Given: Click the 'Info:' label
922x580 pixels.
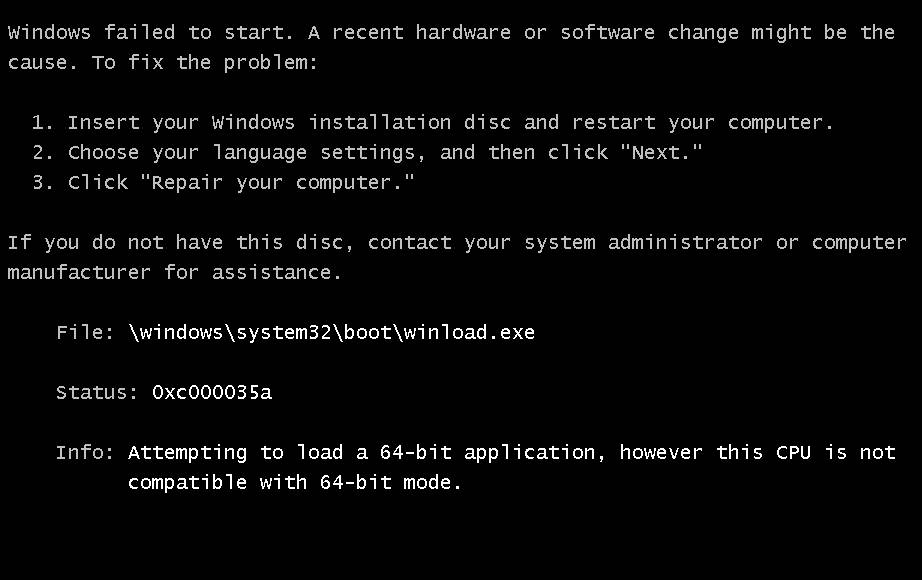Looking at the screenshot, I should pyautogui.click(x=85, y=452).
